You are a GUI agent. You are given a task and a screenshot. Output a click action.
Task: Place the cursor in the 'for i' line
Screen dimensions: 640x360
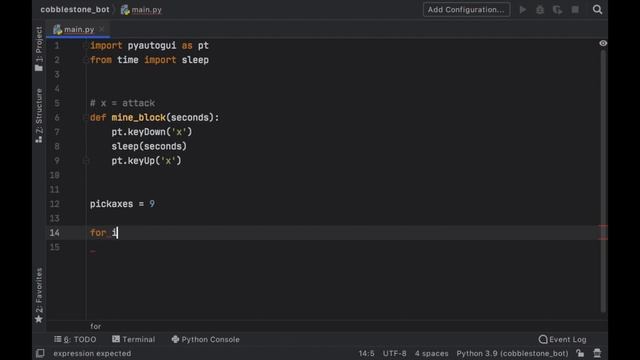click(x=104, y=233)
